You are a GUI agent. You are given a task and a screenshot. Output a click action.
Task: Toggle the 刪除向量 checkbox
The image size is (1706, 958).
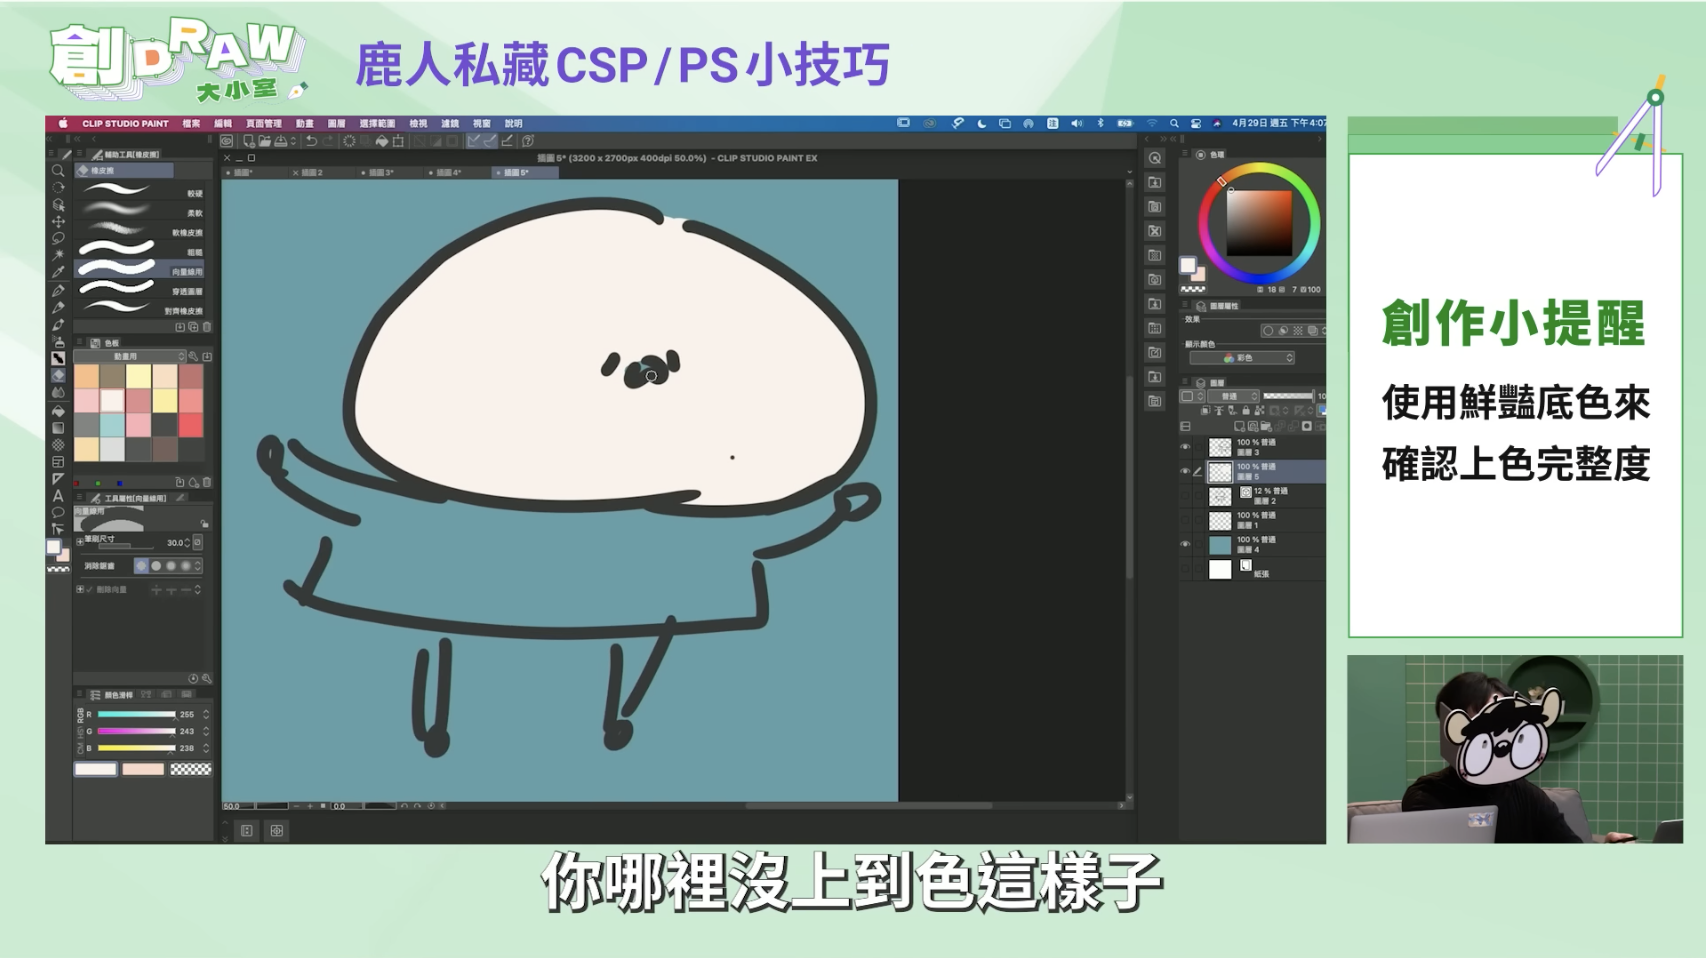[90, 590]
